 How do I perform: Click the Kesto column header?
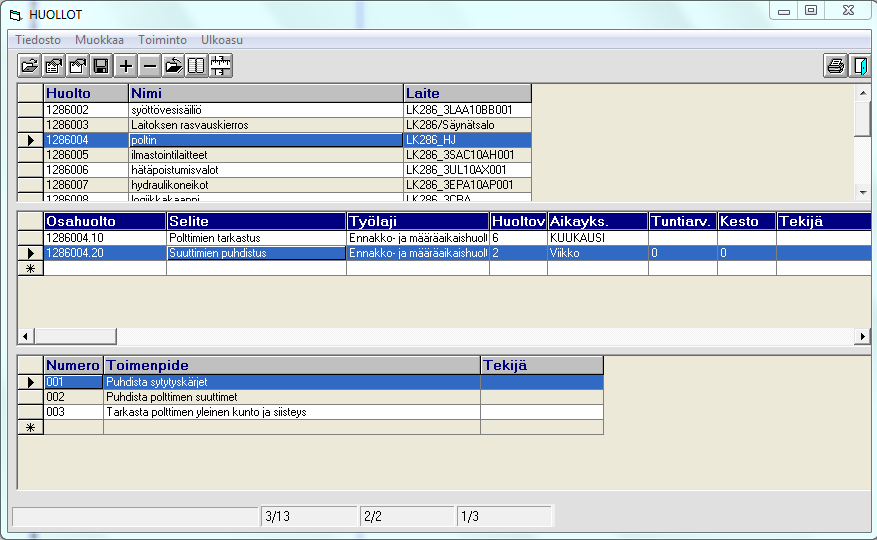(747, 221)
